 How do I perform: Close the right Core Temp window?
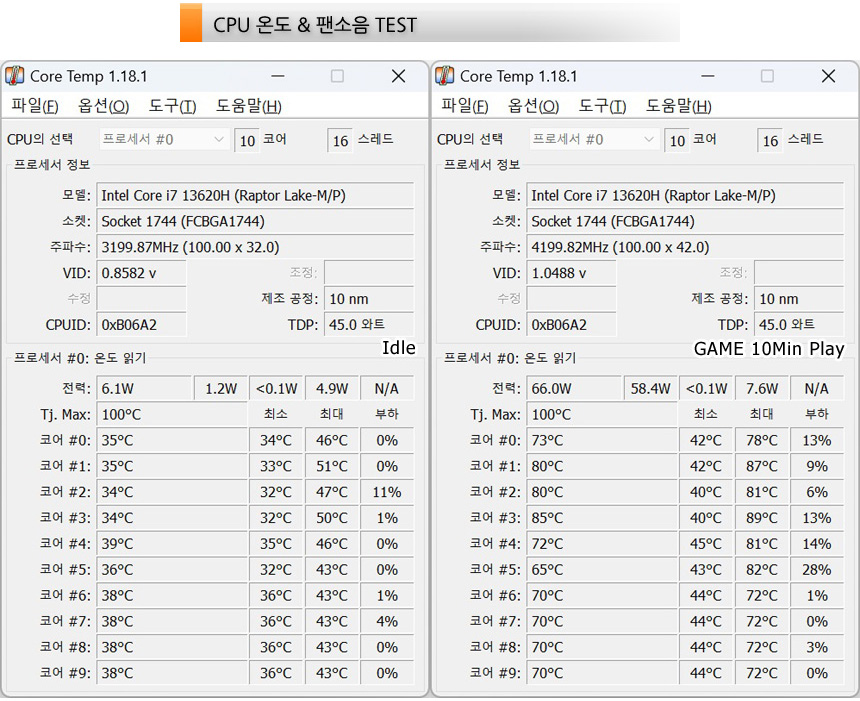point(828,77)
